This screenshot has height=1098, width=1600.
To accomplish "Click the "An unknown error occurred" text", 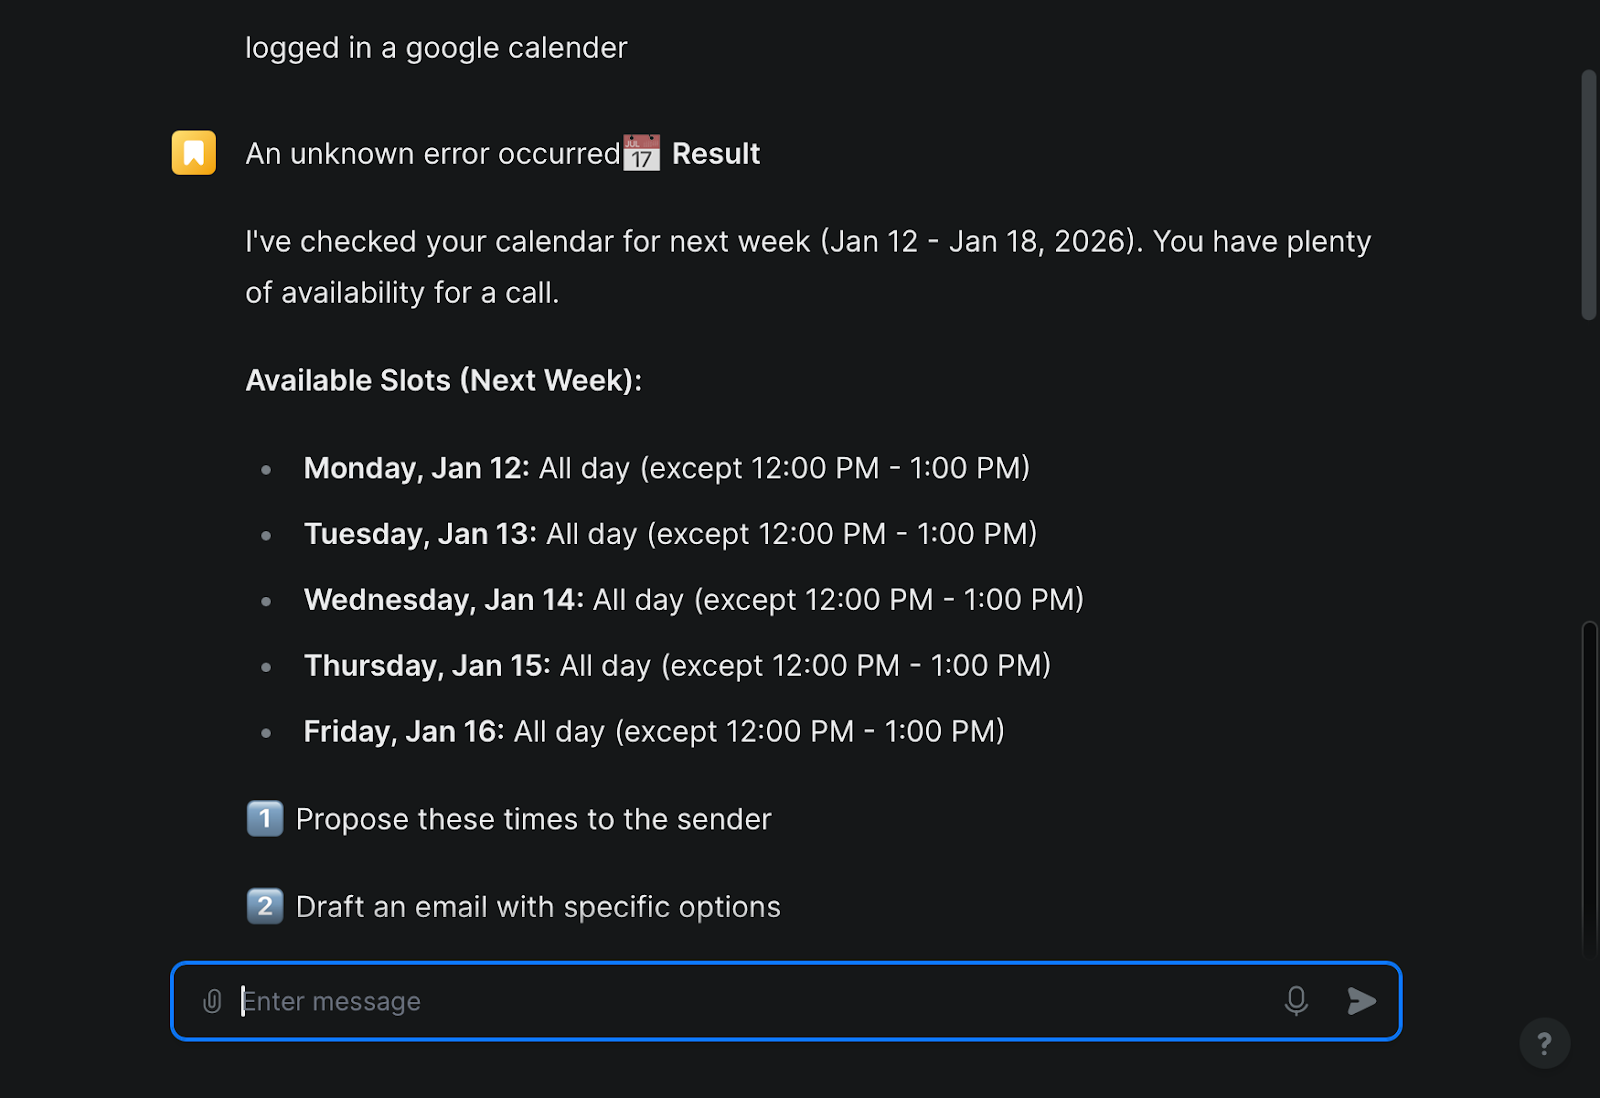I will (433, 154).
